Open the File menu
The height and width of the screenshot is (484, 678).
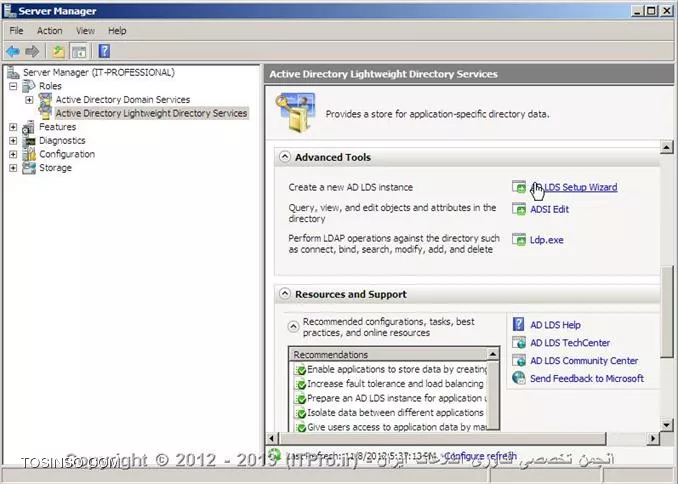16,31
